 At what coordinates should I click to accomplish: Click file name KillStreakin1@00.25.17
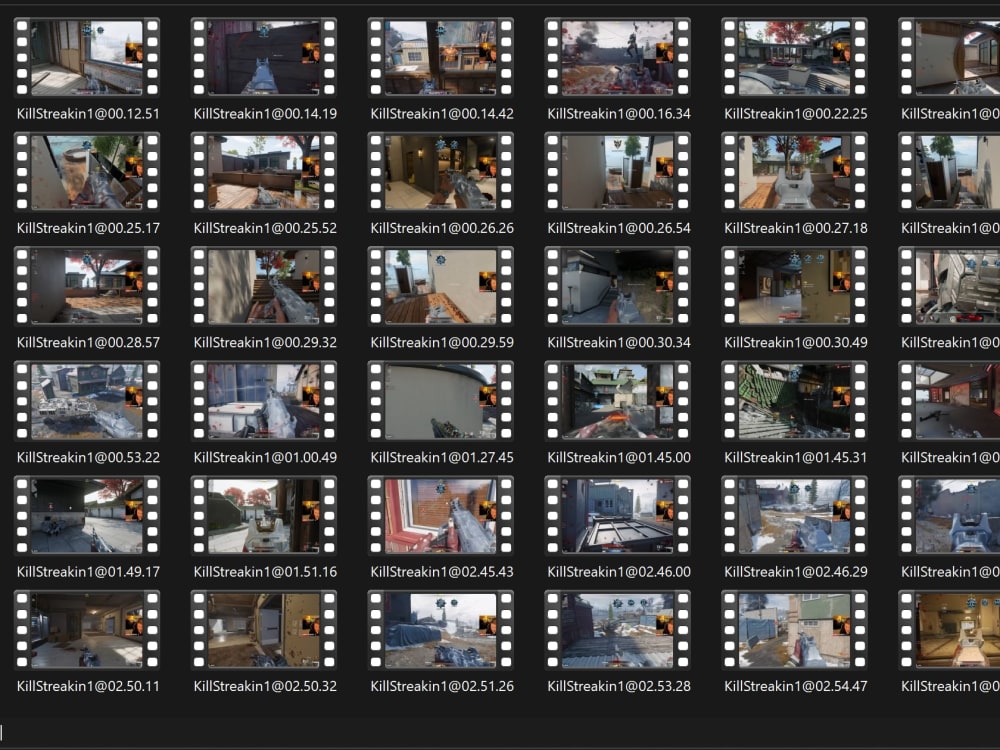point(88,228)
